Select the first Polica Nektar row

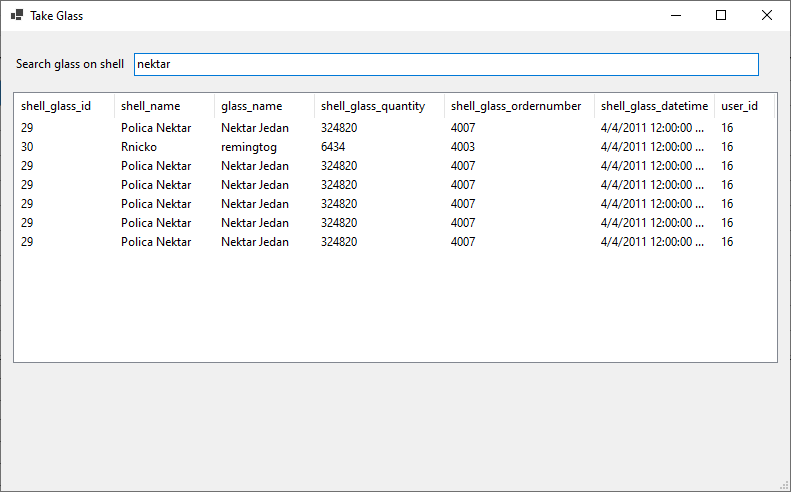(156, 128)
